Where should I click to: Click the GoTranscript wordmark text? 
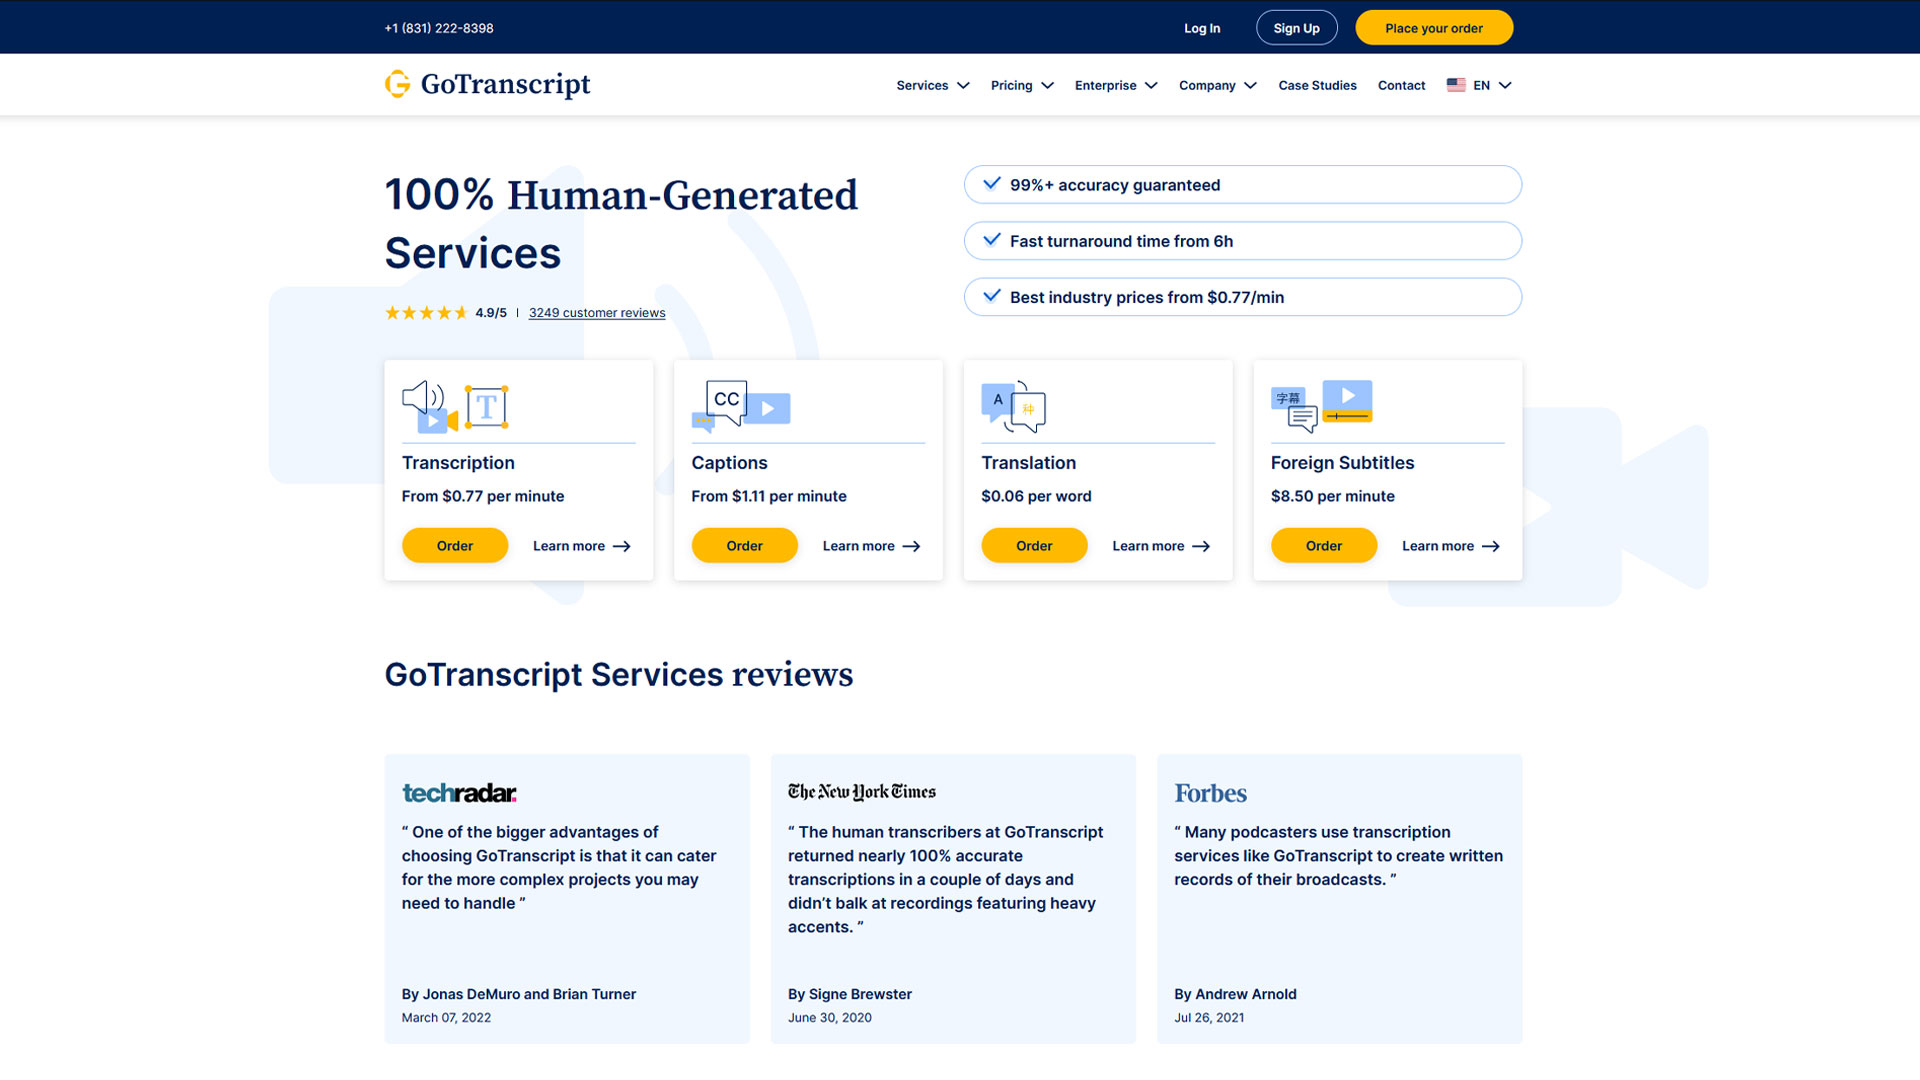[x=506, y=84]
